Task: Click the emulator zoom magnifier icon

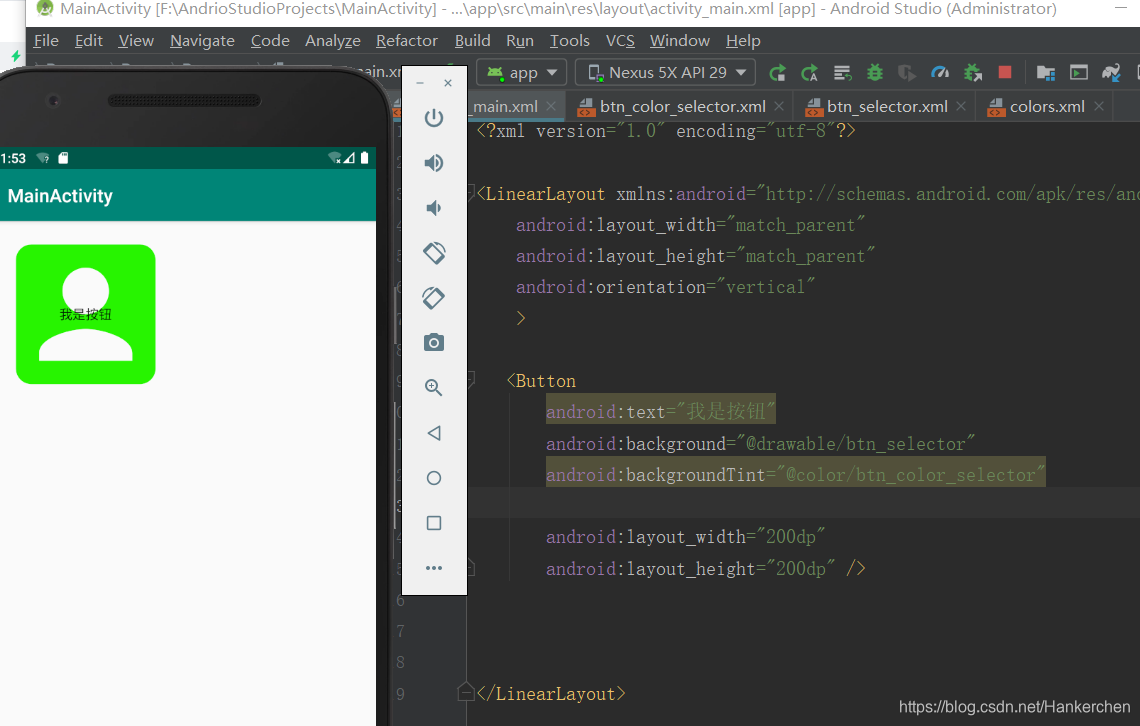Action: [x=434, y=387]
